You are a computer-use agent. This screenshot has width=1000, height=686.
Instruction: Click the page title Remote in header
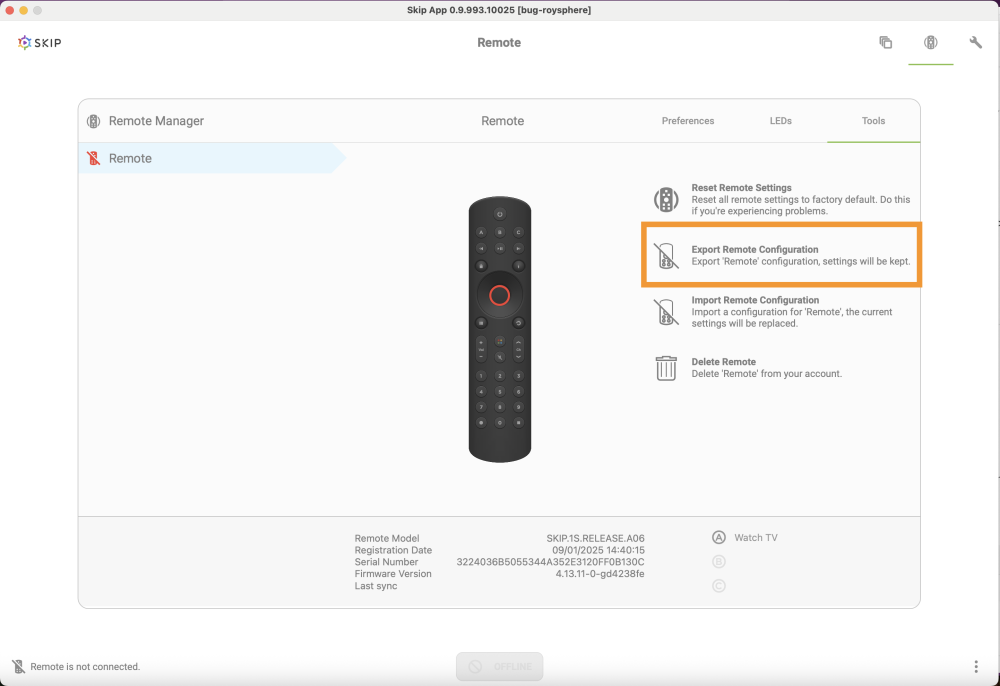(499, 43)
